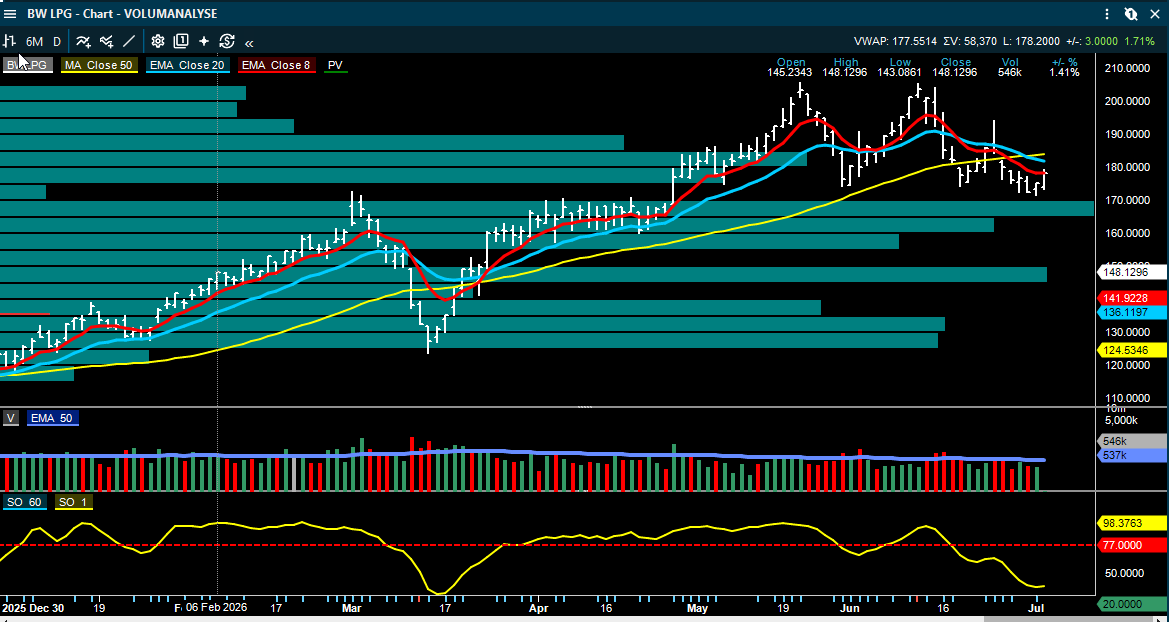Change the chart type via bar chart icon
1169x622 pixels.
(x=10, y=42)
